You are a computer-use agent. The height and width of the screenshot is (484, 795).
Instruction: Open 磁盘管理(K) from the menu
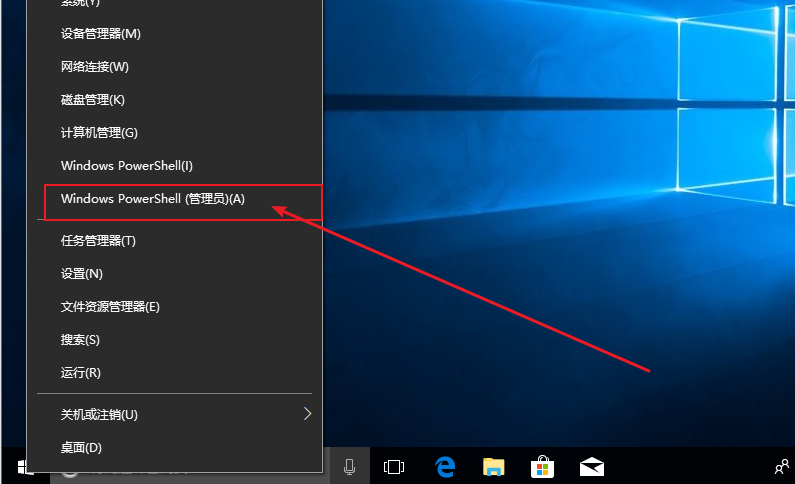93,100
